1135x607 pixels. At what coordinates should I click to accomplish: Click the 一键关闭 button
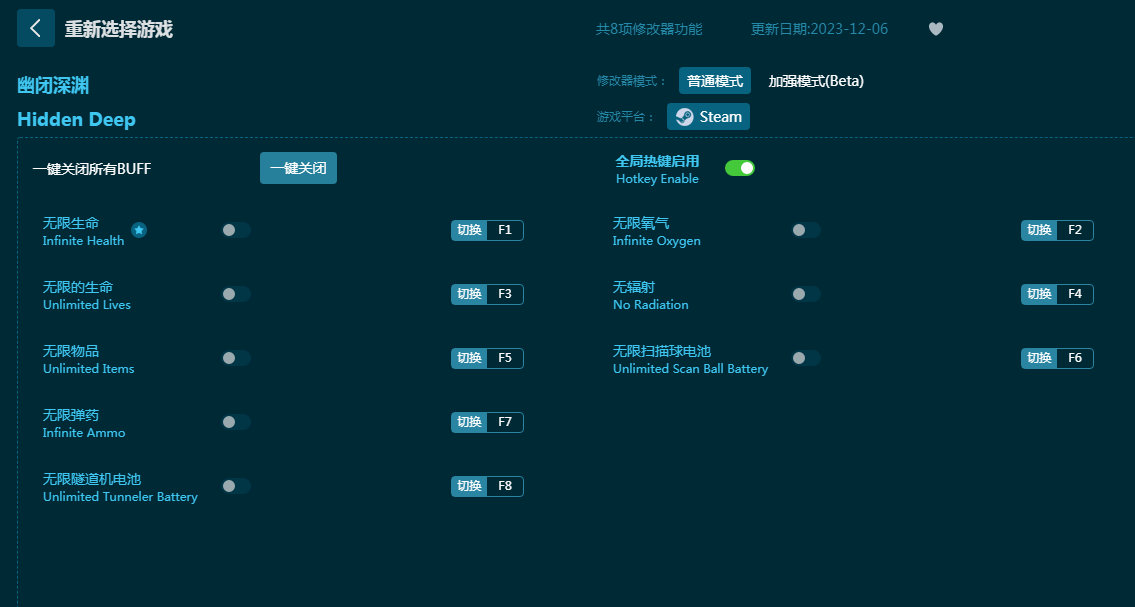[x=298, y=169]
